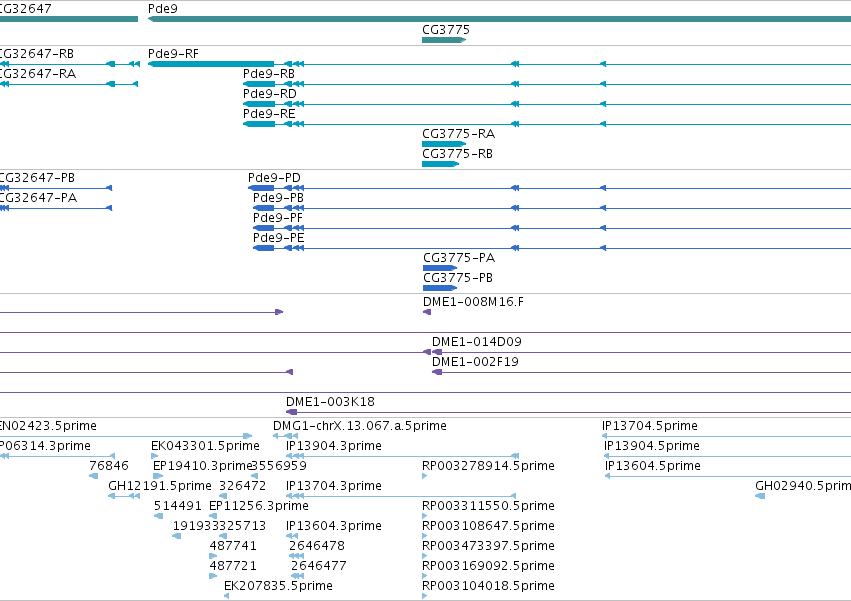Select the 2646478 feature label
This screenshot has height=601, width=851.
point(317,546)
